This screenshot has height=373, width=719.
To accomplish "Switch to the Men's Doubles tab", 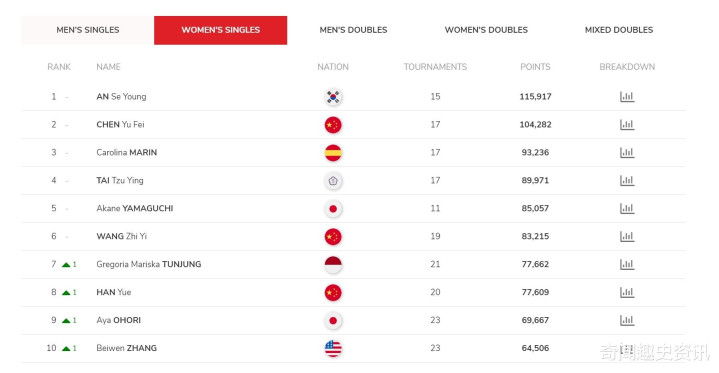I will click(x=353, y=30).
